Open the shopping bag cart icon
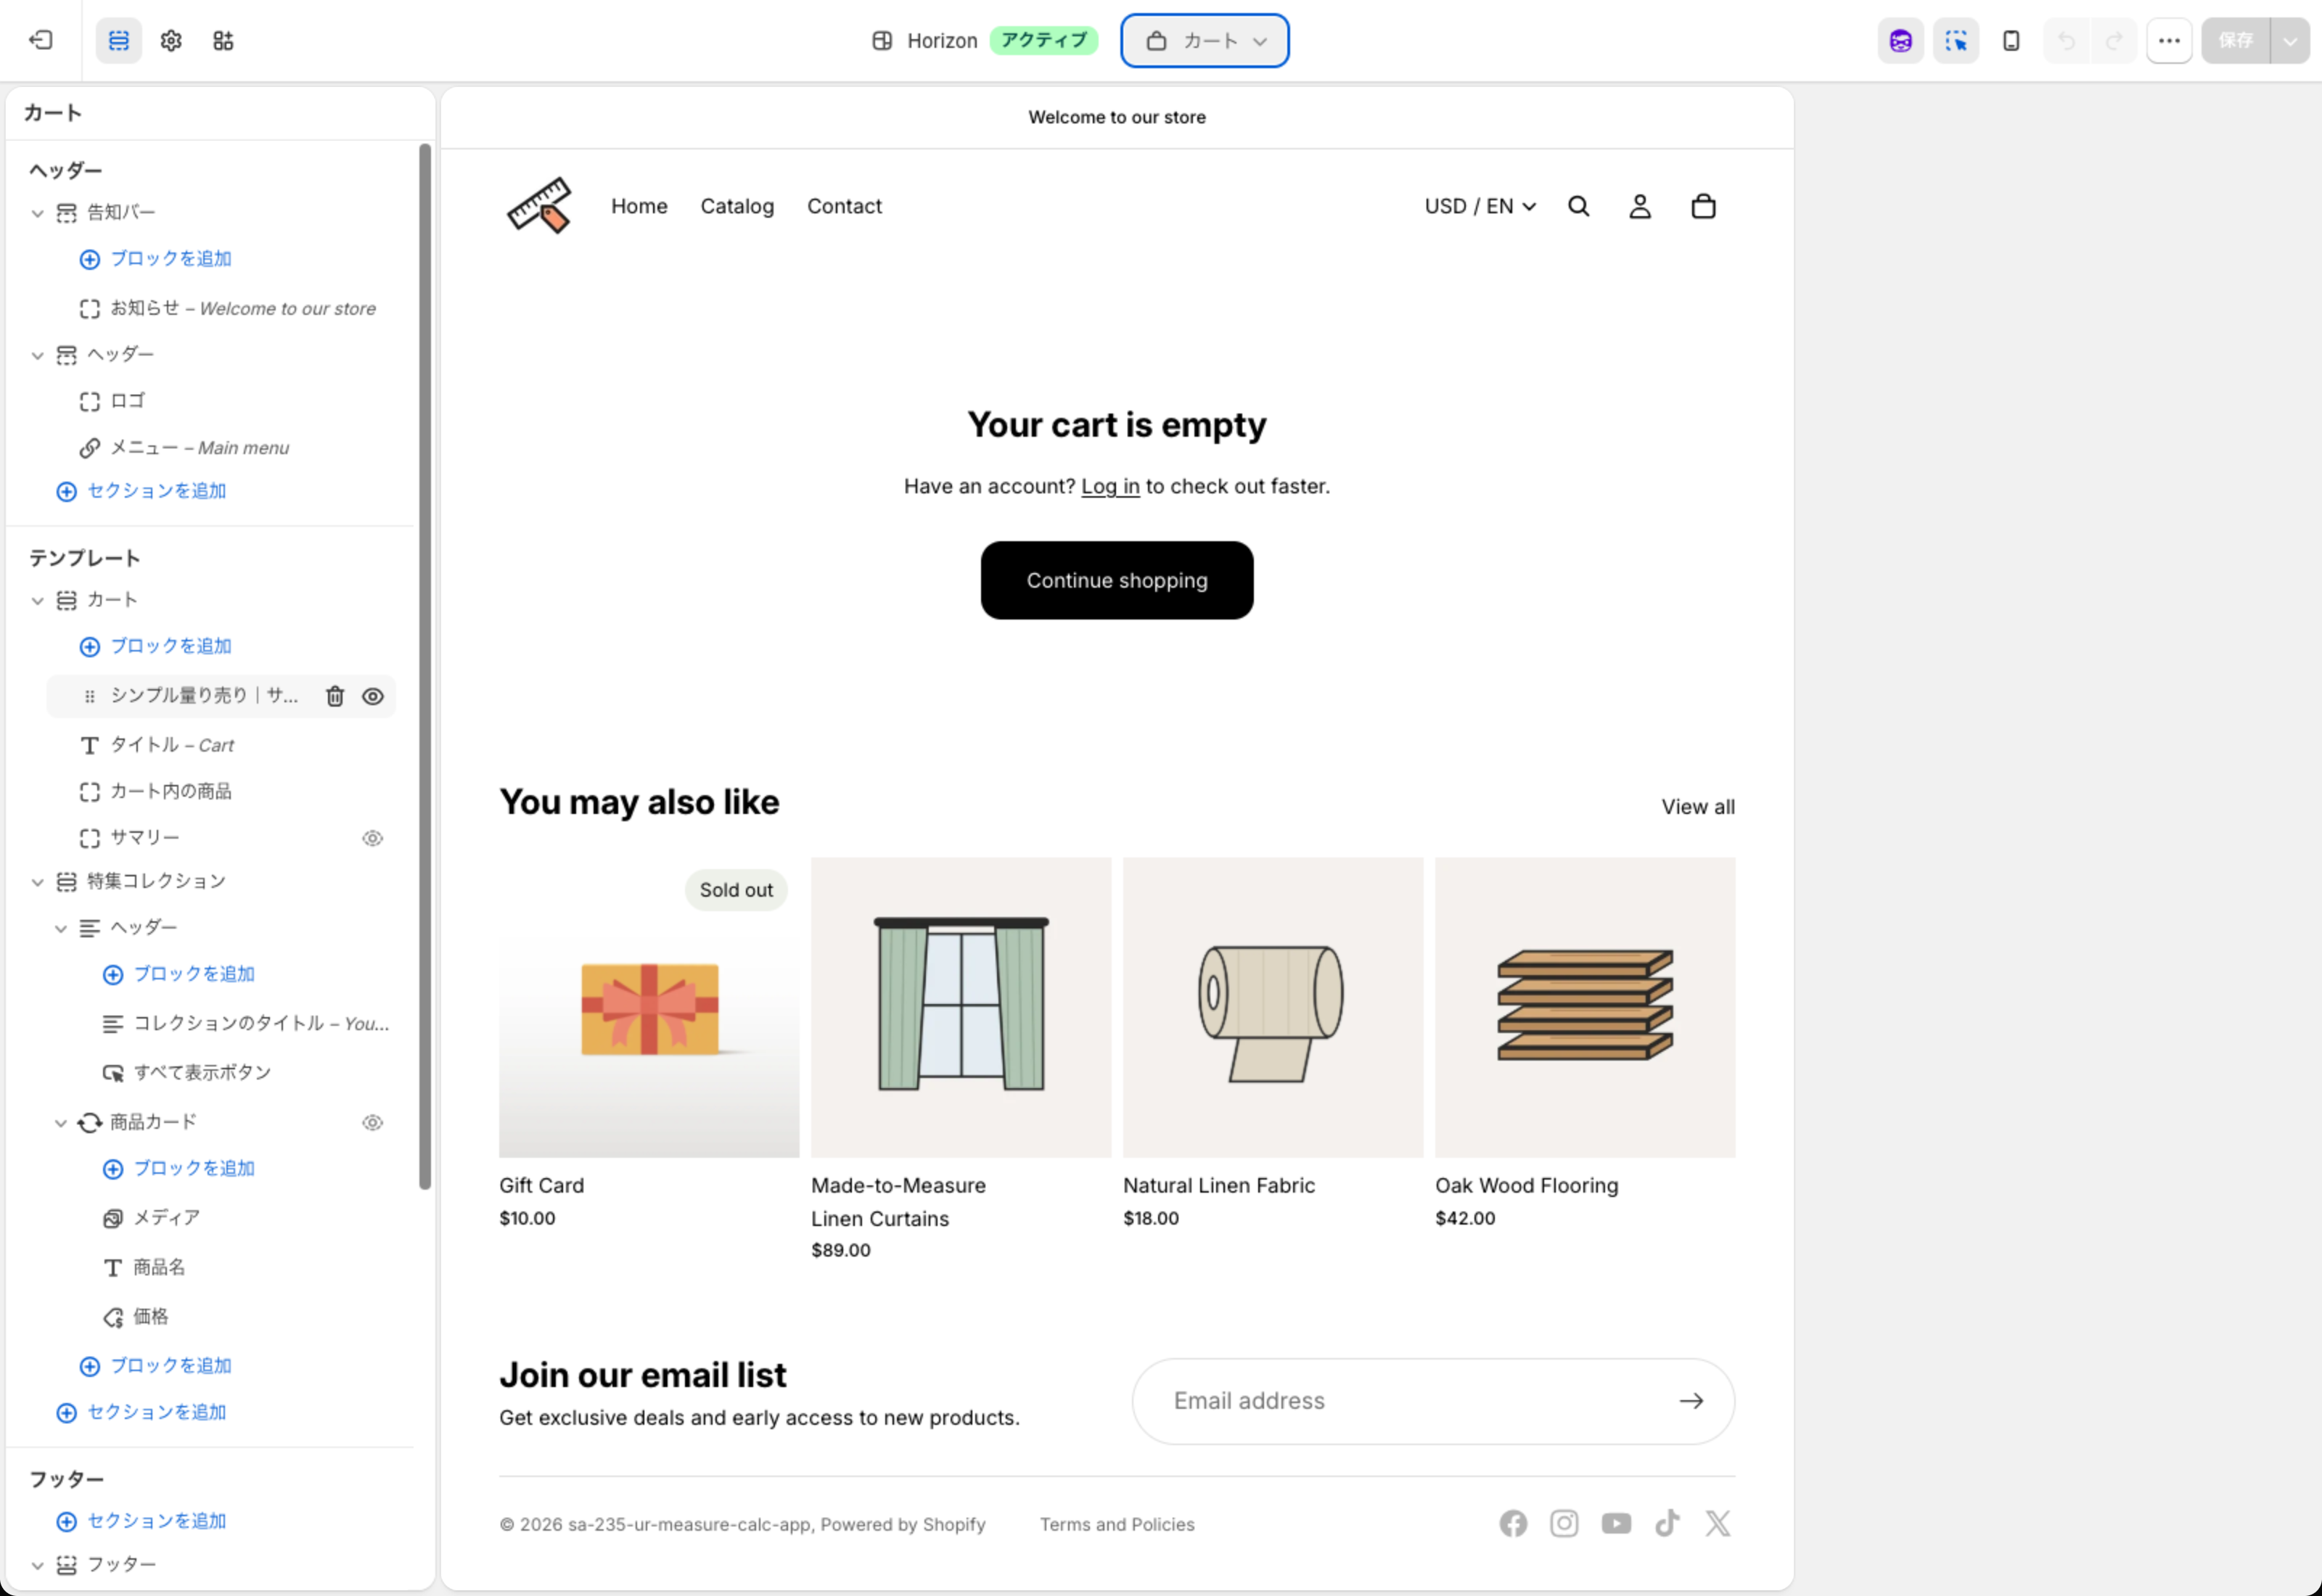The width and height of the screenshot is (2322, 1596). [x=1703, y=206]
